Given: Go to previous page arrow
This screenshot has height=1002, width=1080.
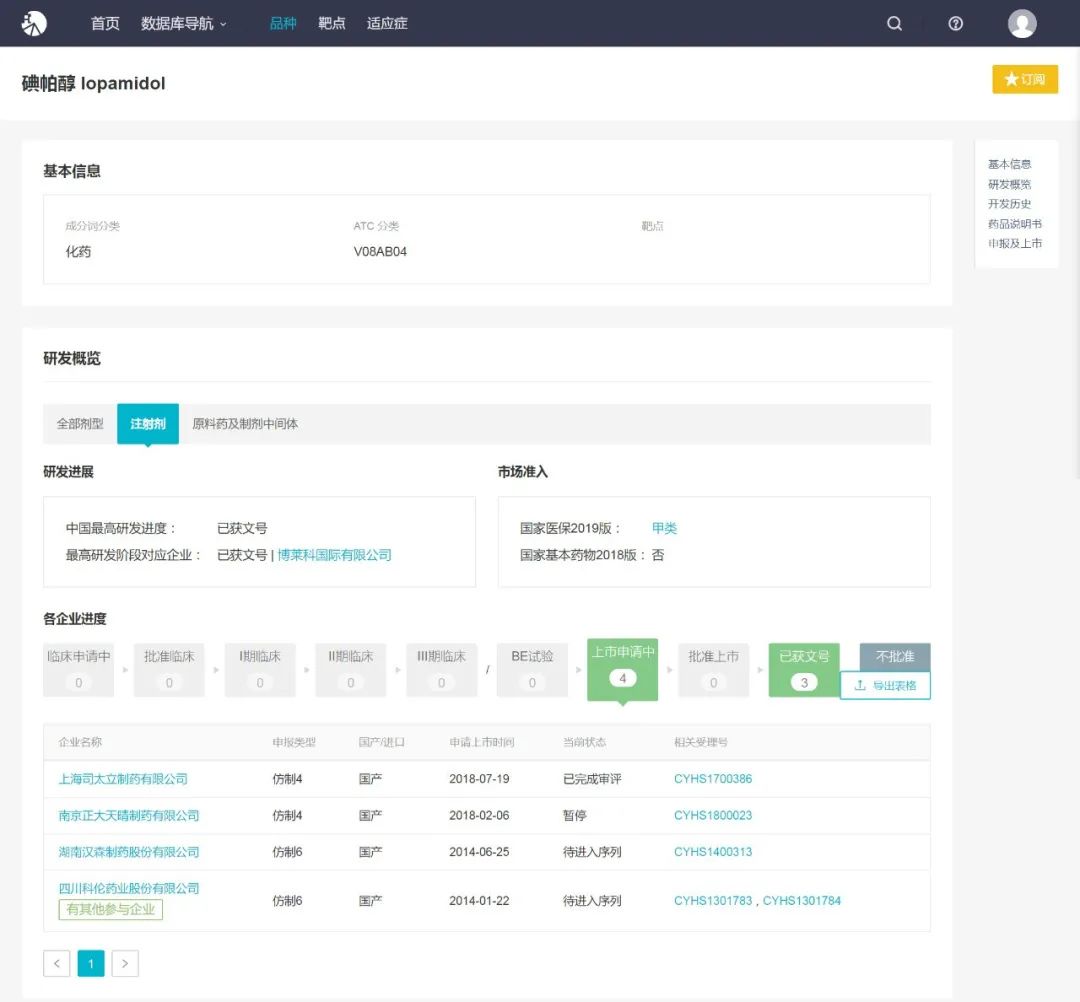Looking at the screenshot, I should pyautogui.click(x=56, y=963).
